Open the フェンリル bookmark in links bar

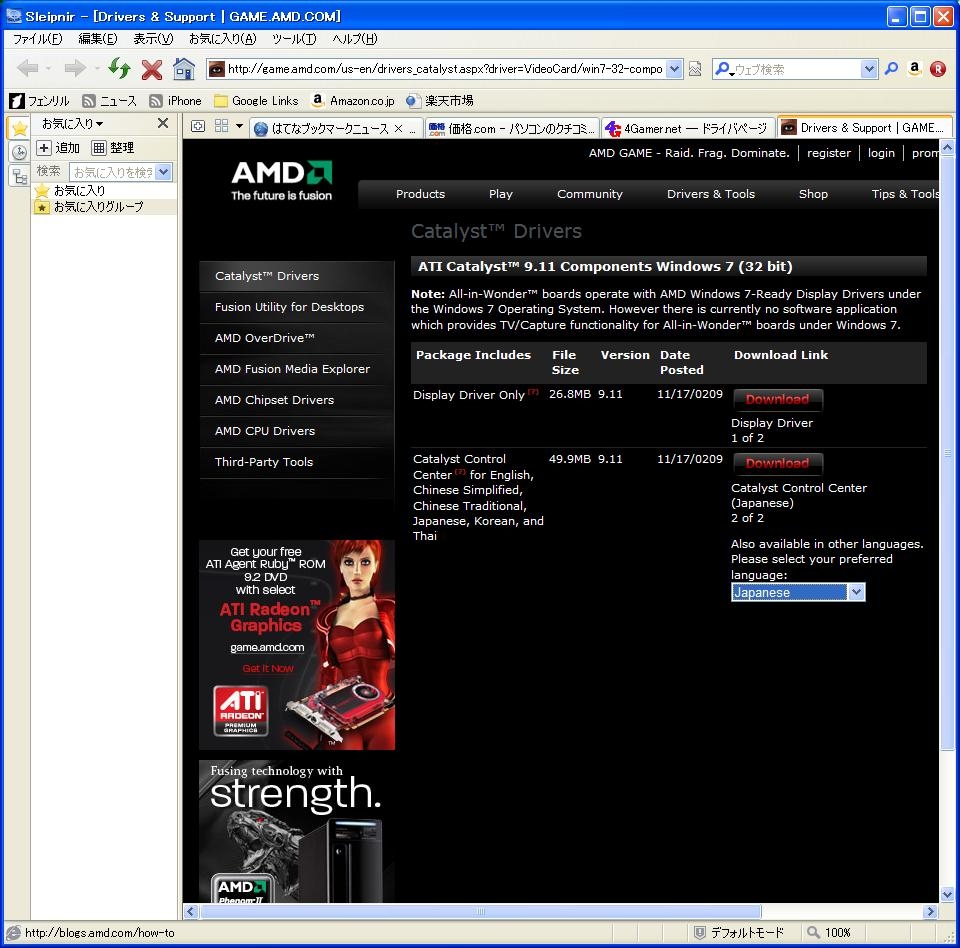(40, 100)
